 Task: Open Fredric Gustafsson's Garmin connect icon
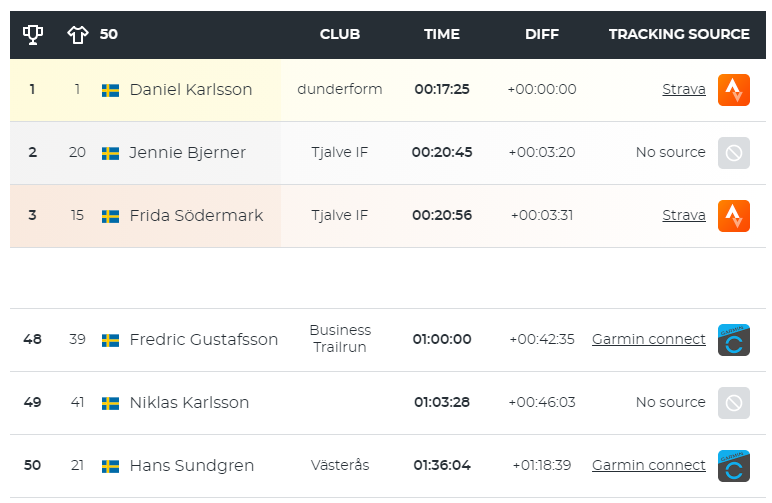point(734,340)
